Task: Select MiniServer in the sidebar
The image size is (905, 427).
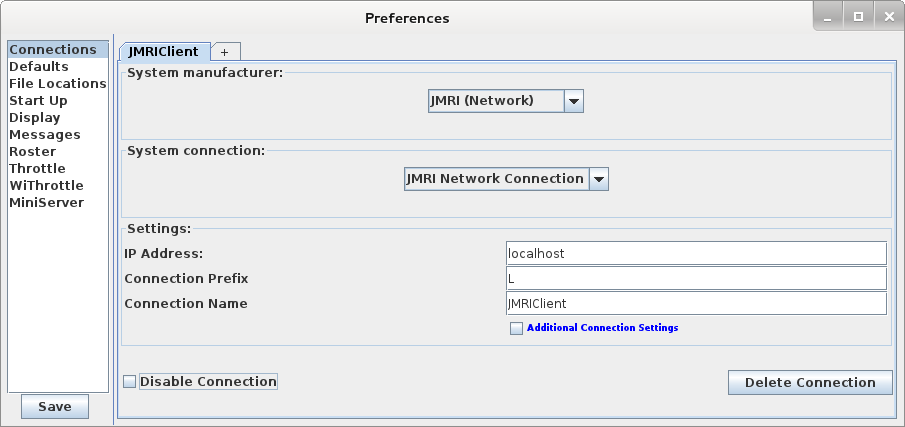Action: pyautogui.click(x=58, y=203)
